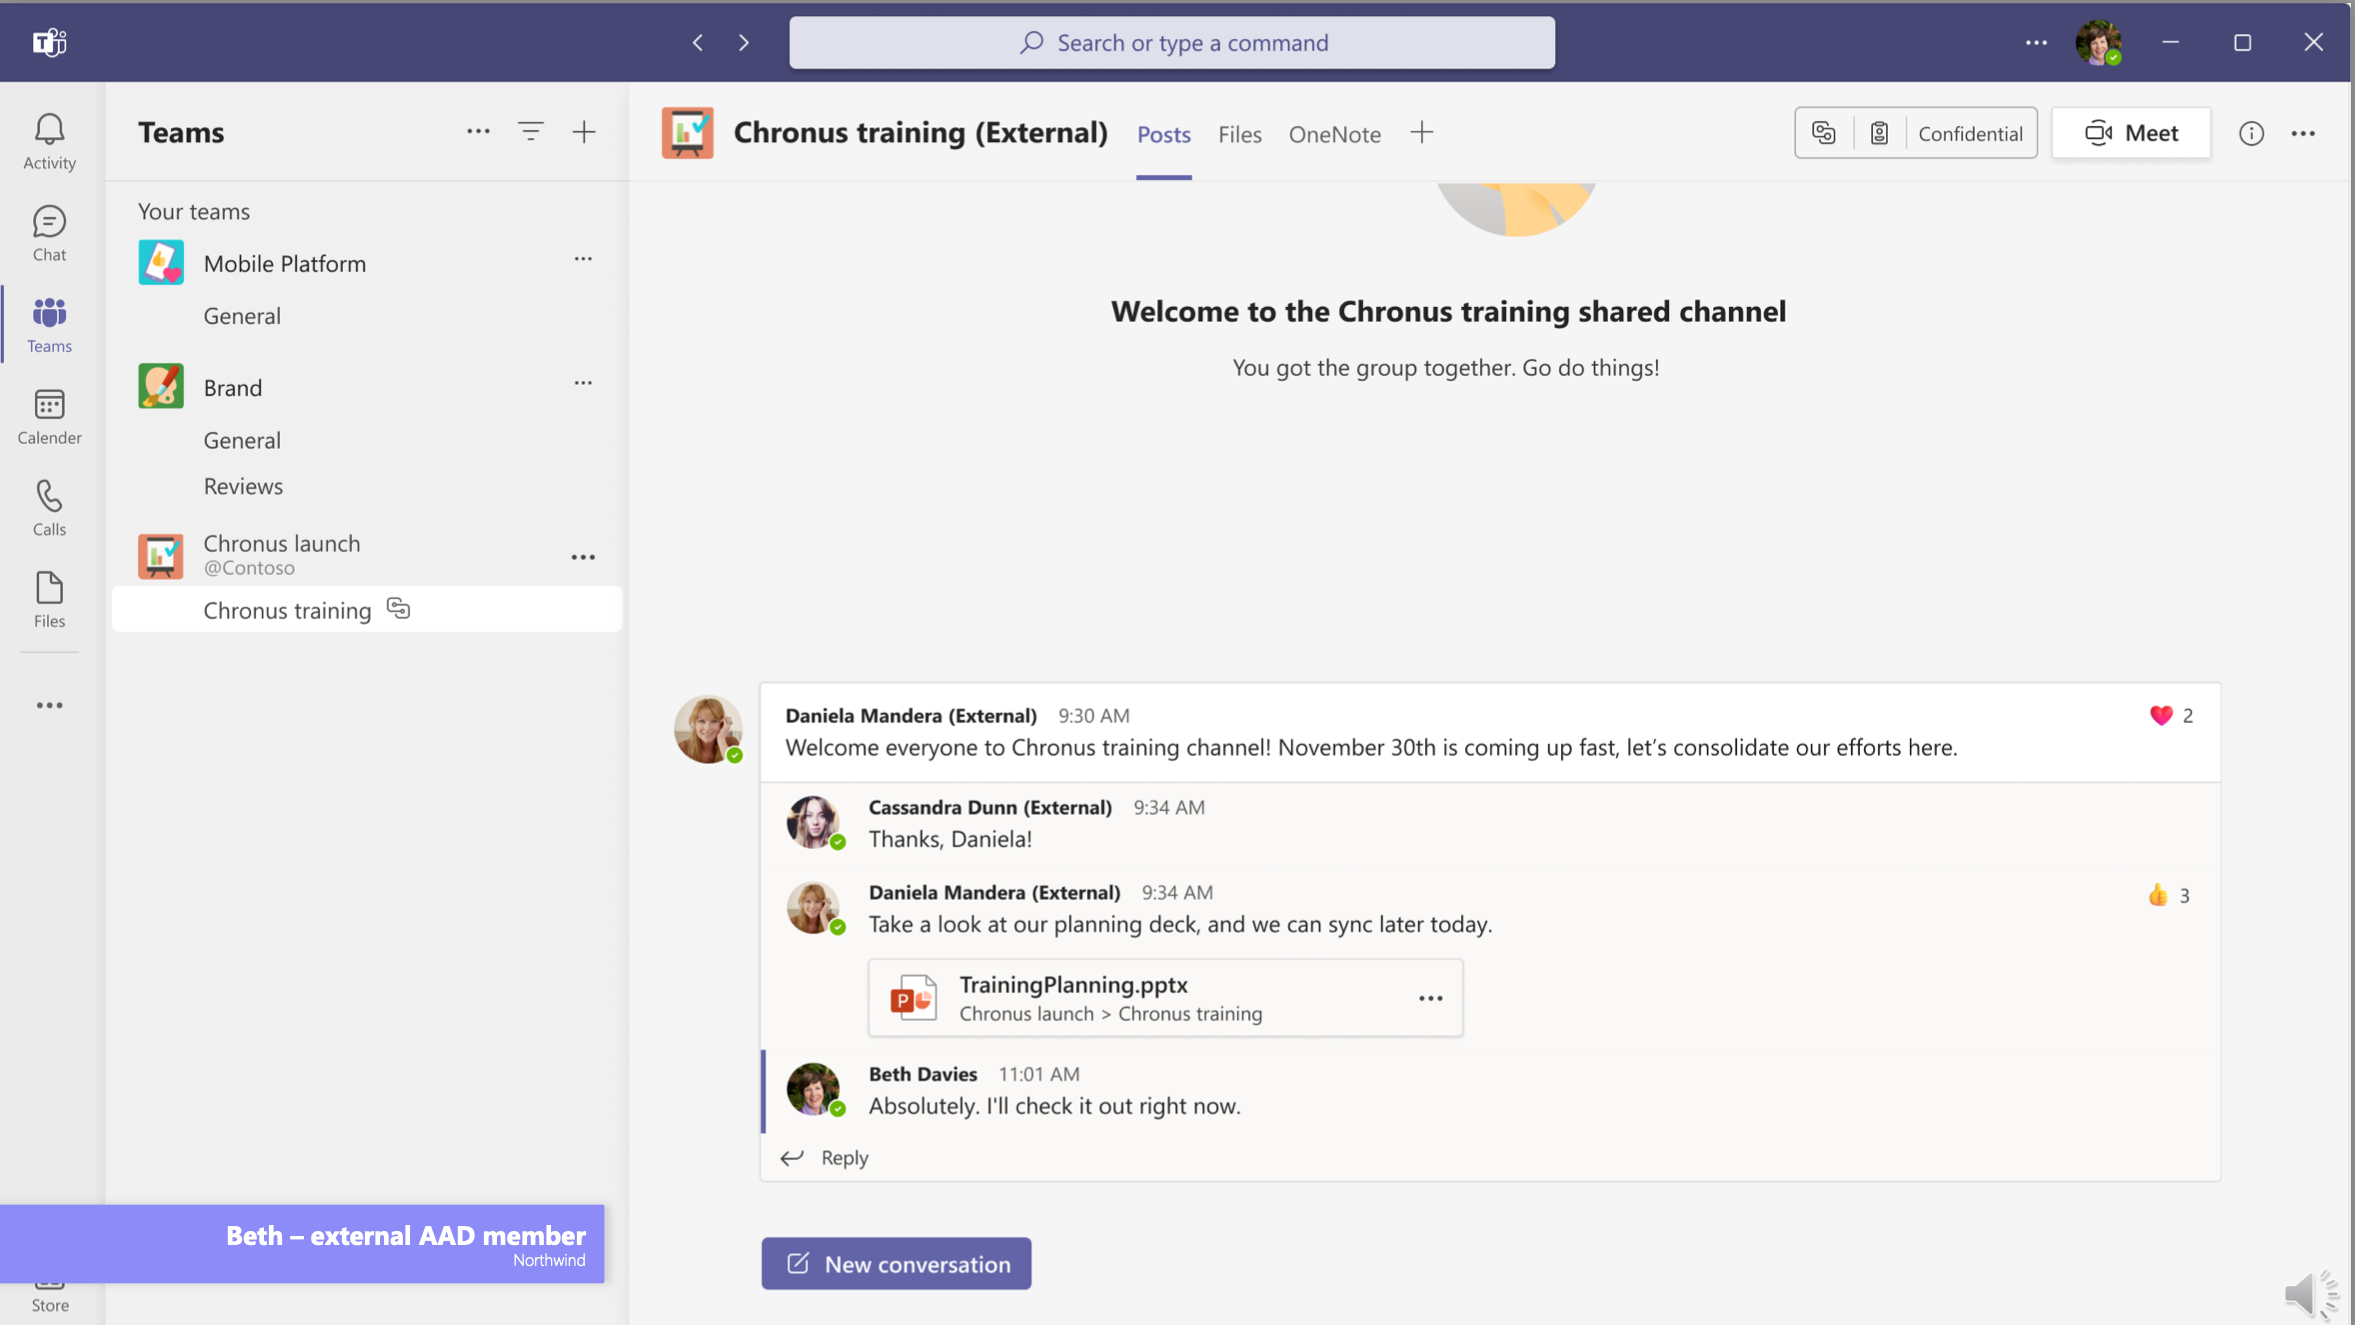The image size is (2355, 1325).
Task: Open Daniela Mandera's avatar on first post
Action: (x=708, y=729)
